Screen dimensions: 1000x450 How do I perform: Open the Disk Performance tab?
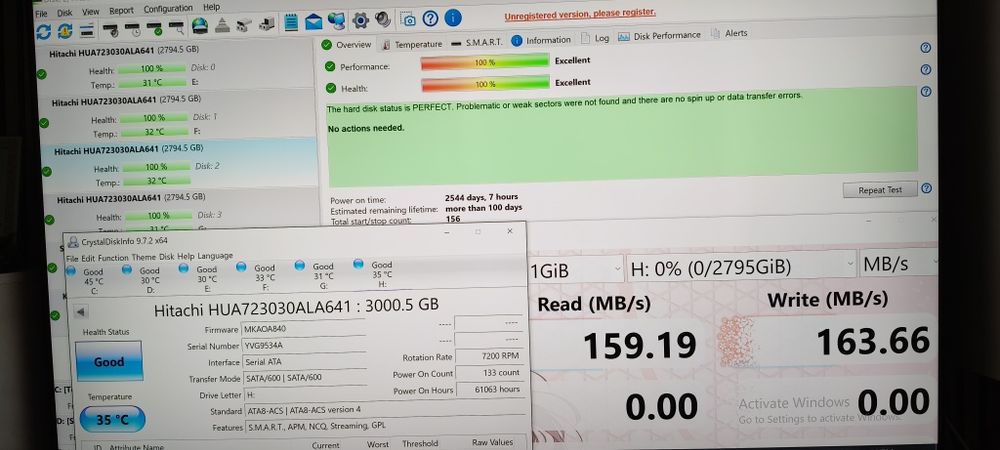click(x=660, y=36)
